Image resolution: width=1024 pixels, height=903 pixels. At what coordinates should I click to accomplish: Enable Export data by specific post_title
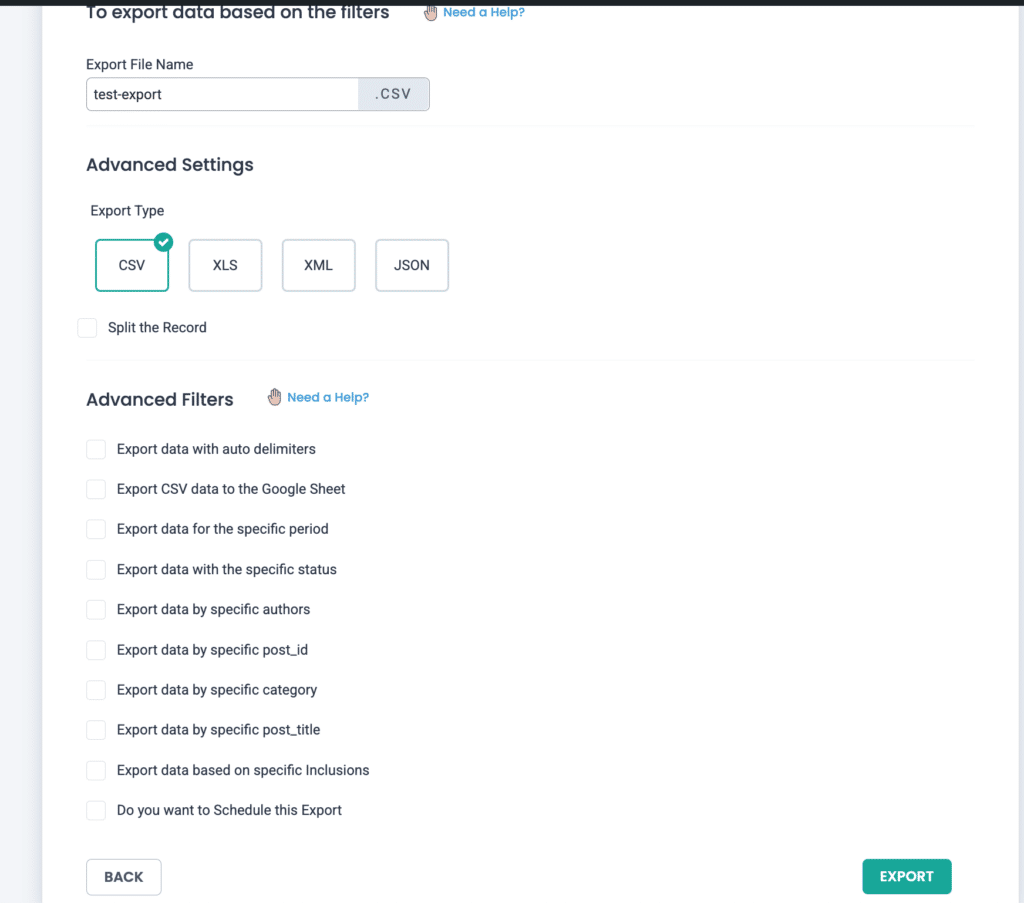(x=96, y=729)
